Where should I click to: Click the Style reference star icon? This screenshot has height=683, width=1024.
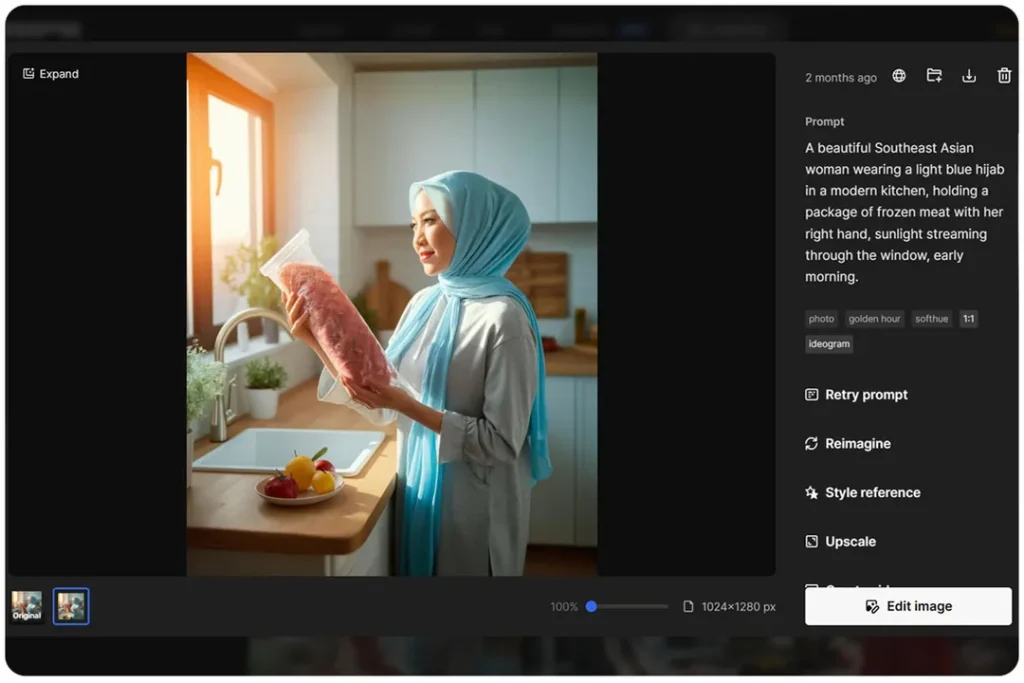(811, 492)
